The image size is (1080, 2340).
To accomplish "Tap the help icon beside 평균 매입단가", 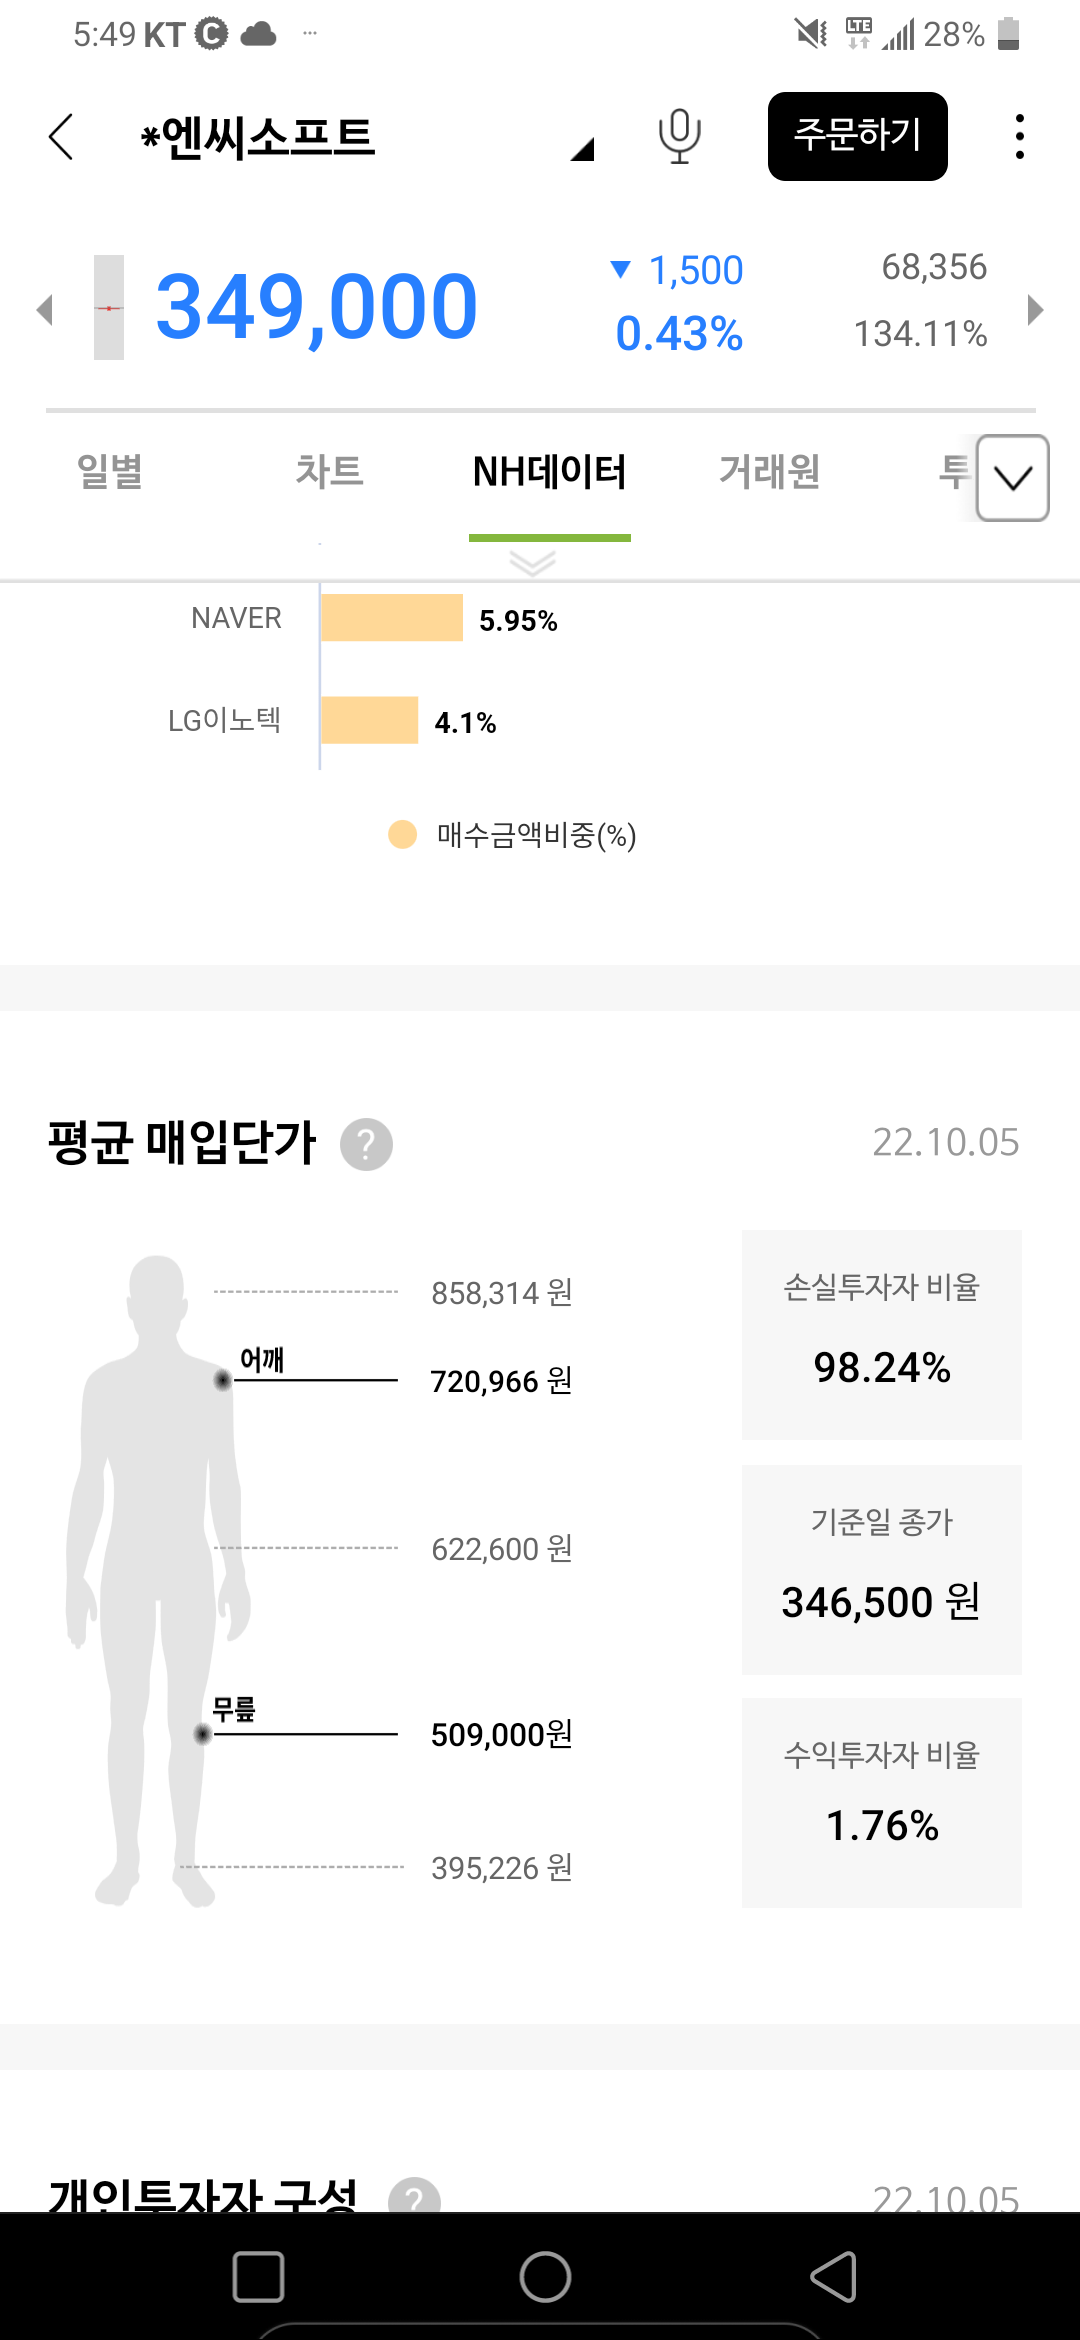I will click(x=366, y=1144).
